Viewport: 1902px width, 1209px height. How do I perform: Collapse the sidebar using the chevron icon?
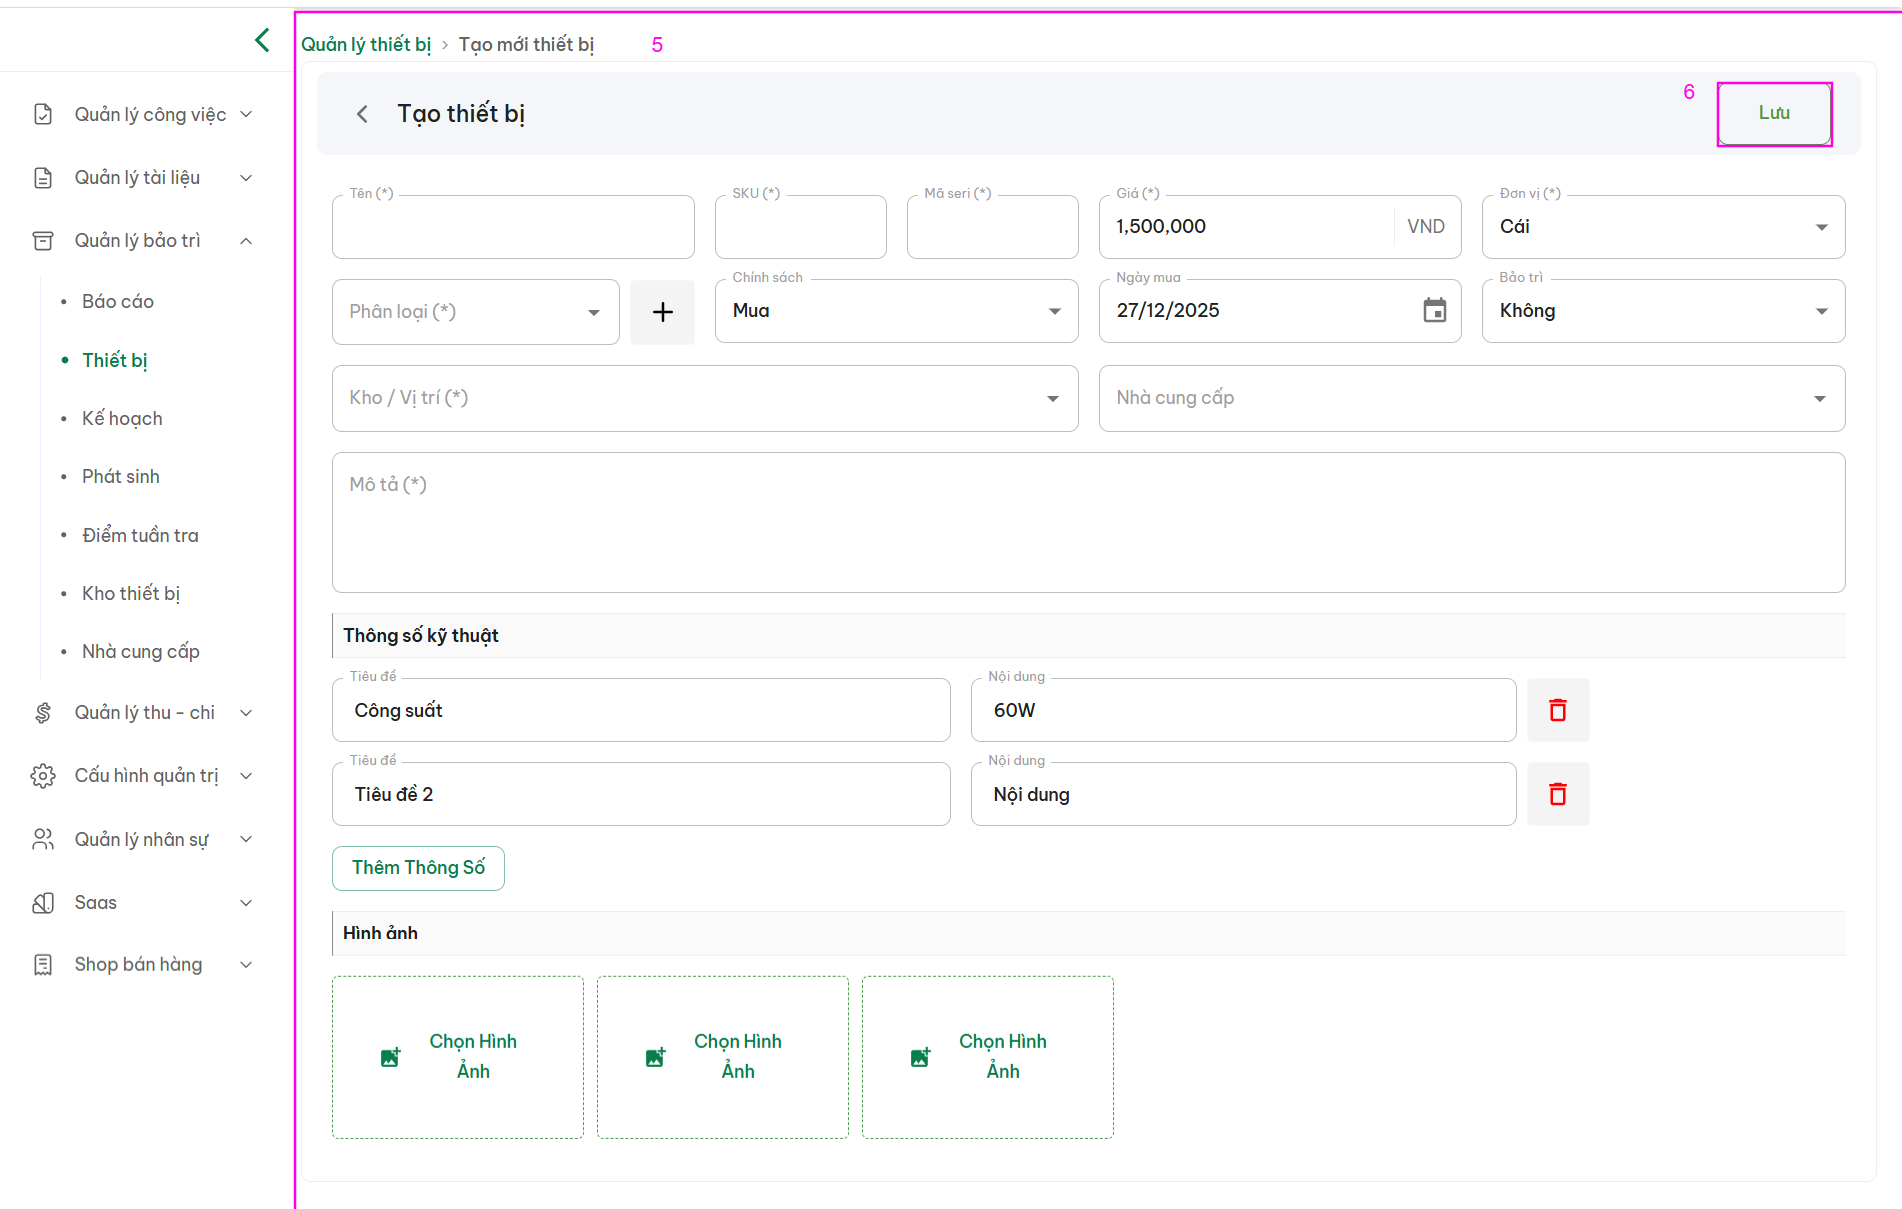coord(262,40)
